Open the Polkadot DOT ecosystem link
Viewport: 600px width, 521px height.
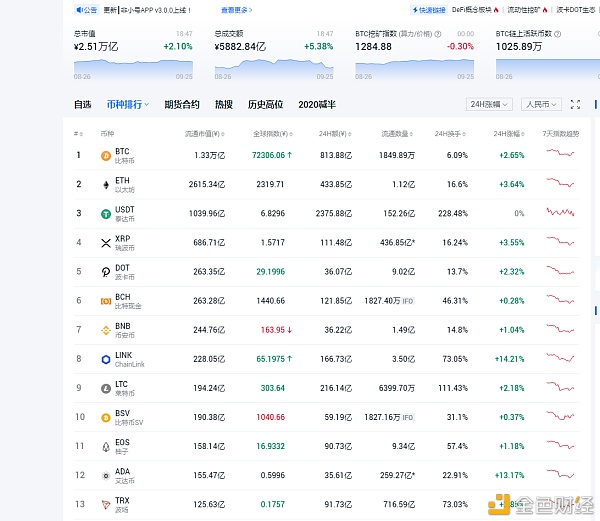576,10
